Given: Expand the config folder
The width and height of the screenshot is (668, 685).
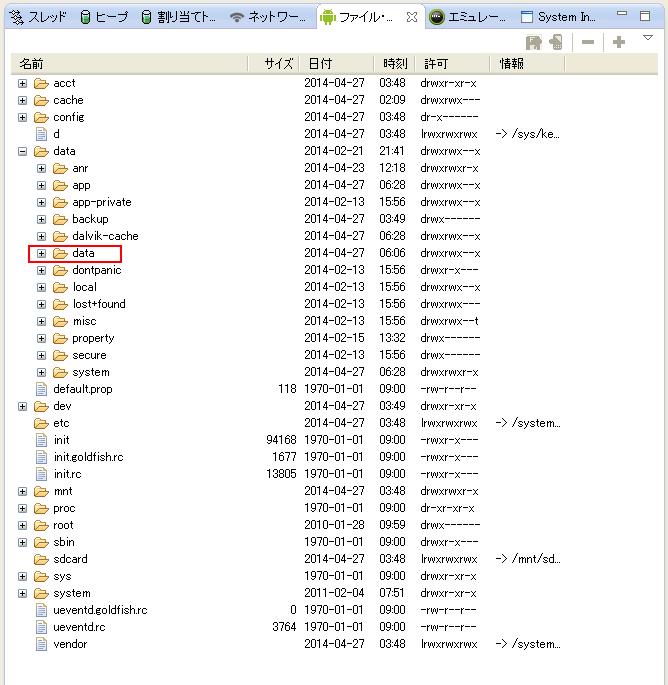Looking at the screenshot, I should (22, 118).
